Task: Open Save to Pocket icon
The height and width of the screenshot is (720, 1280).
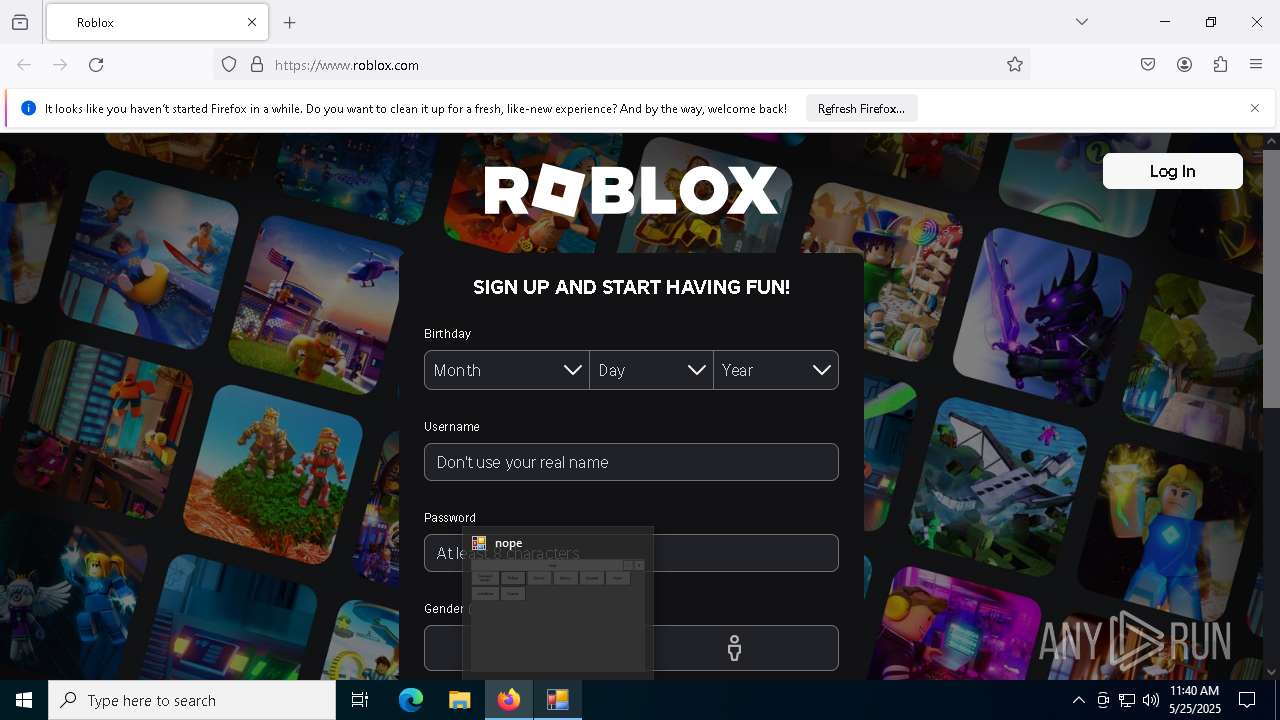Action: click(1148, 65)
